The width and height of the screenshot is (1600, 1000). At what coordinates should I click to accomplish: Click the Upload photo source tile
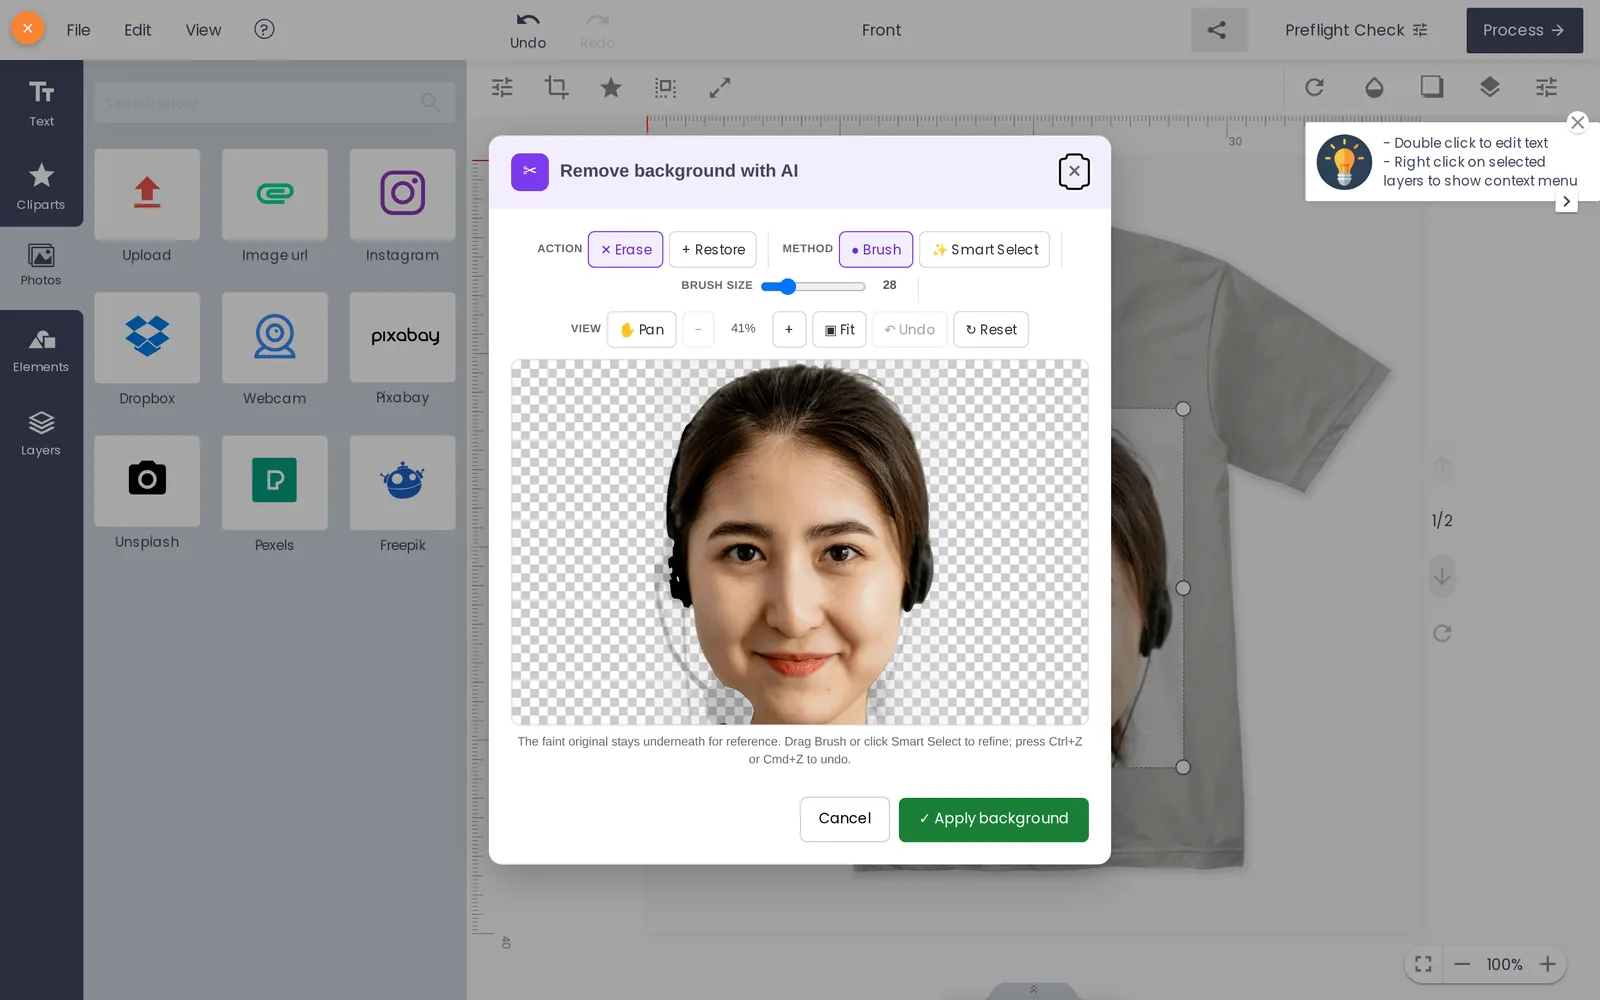tap(147, 194)
